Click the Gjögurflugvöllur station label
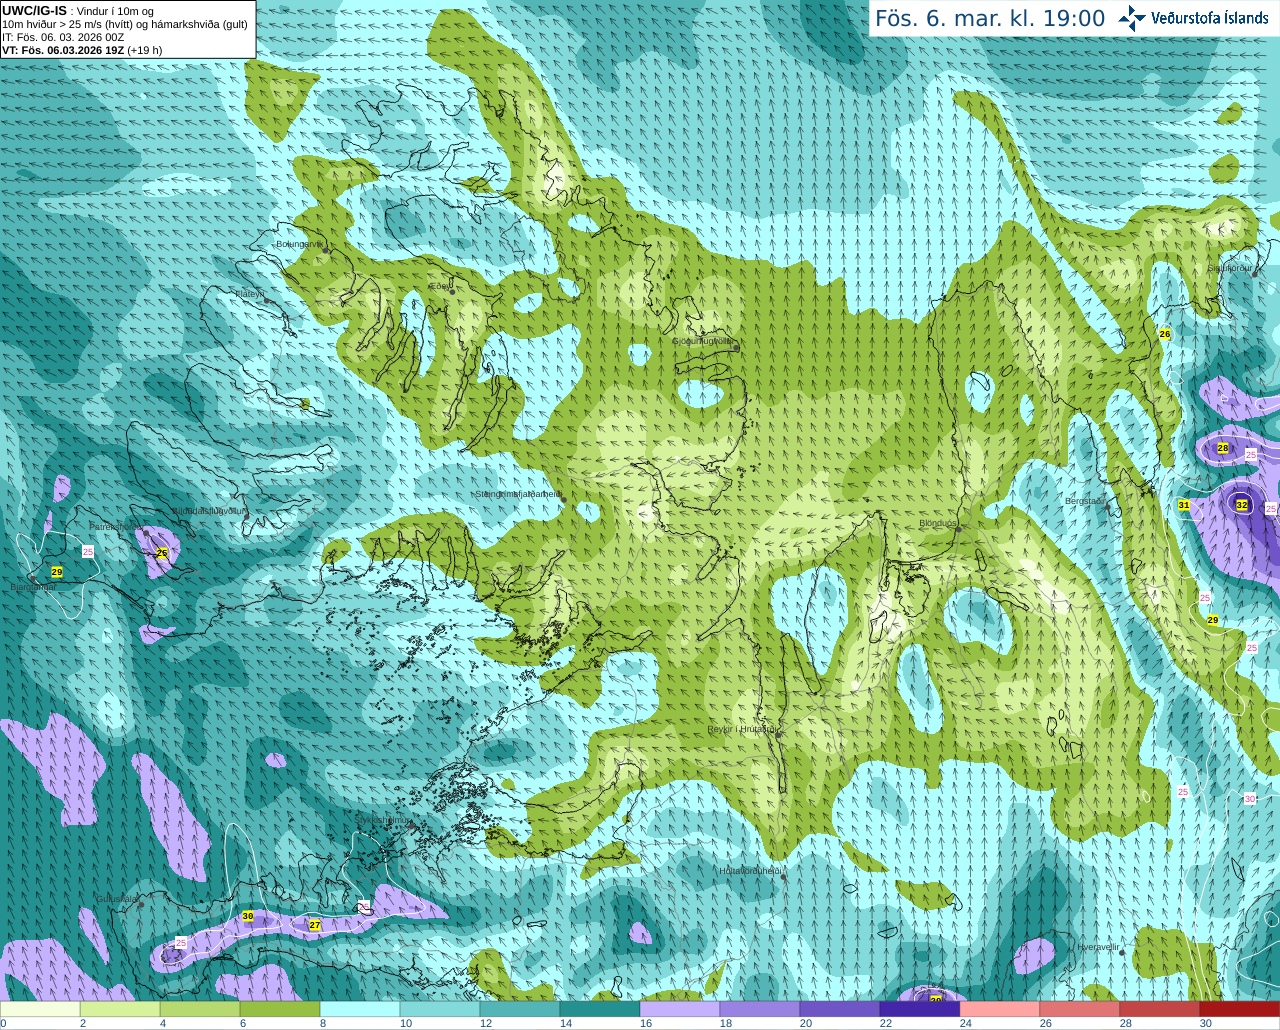Image resolution: width=1280 pixels, height=1030 pixels. pos(702,341)
